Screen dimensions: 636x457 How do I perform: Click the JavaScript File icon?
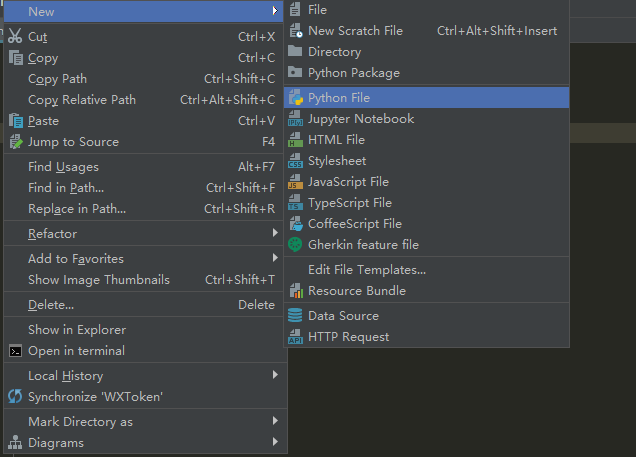(x=295, y=182)
